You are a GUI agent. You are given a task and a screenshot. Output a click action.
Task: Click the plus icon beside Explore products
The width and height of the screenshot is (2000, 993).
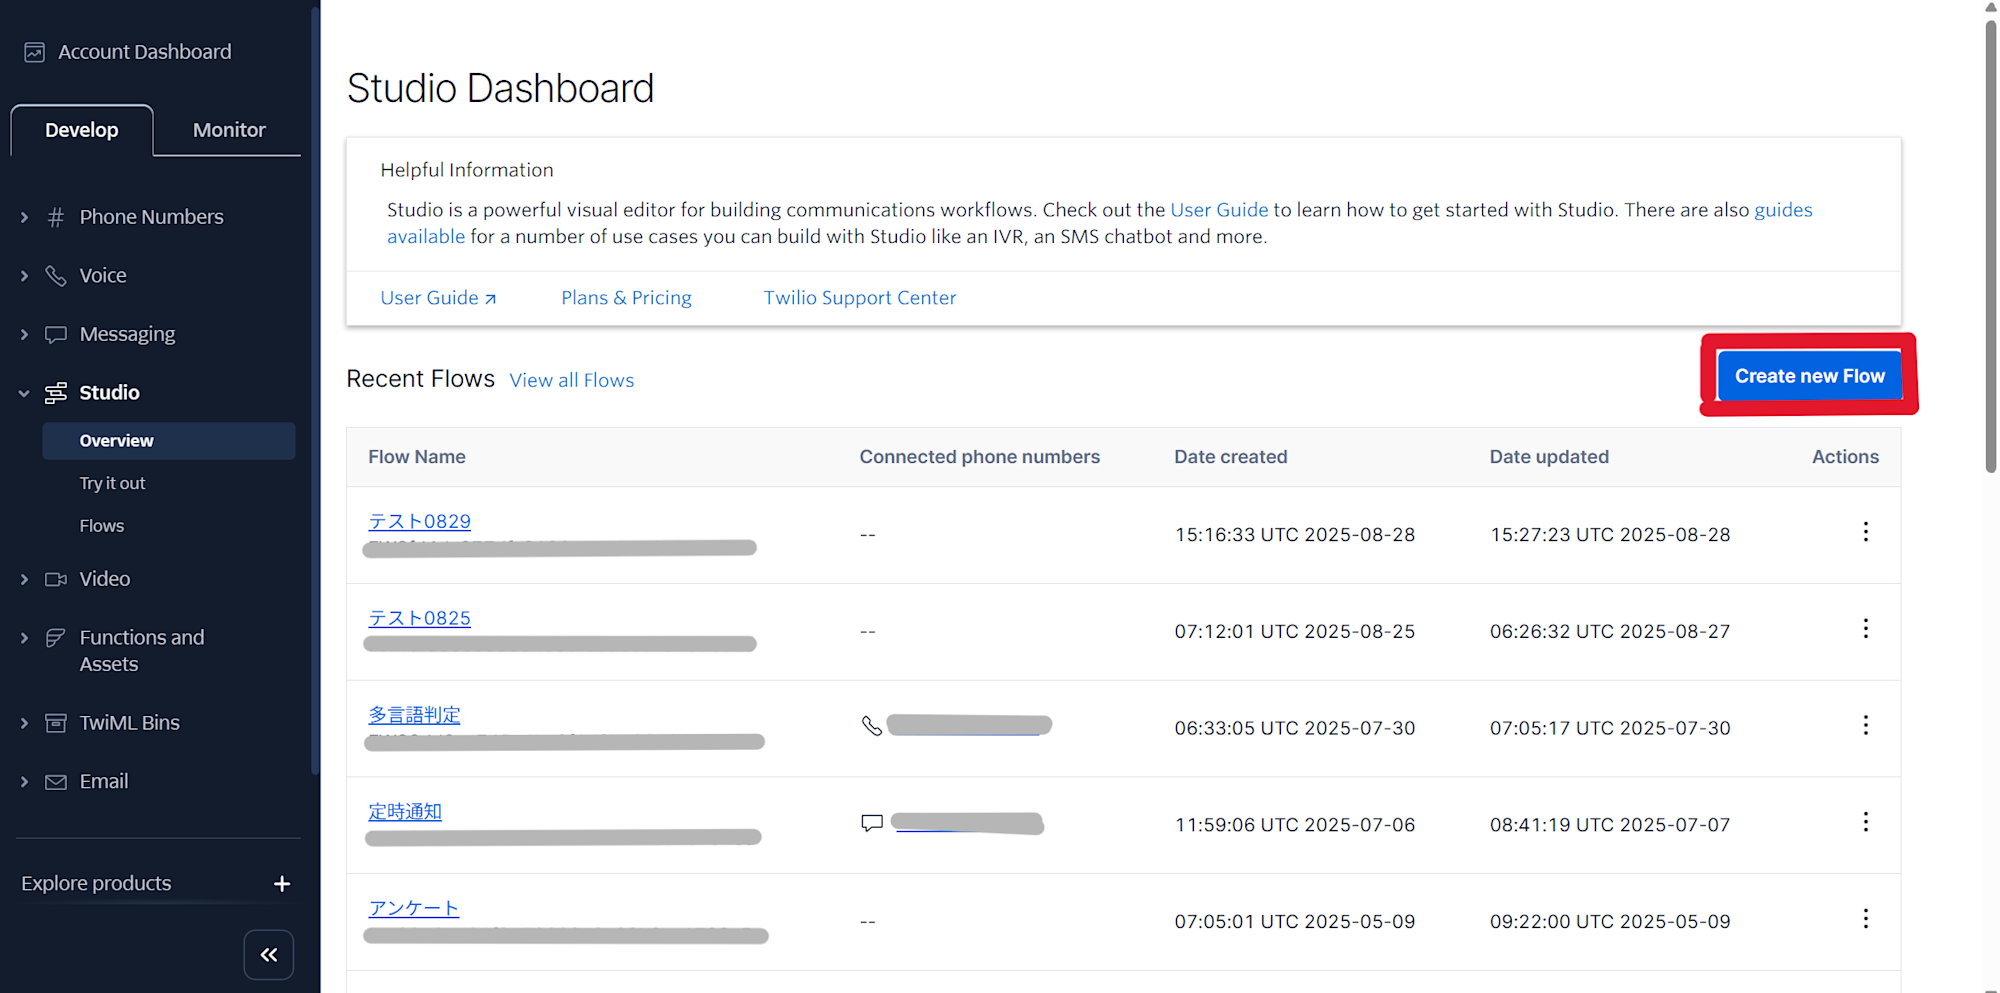(x=282, y=884)
